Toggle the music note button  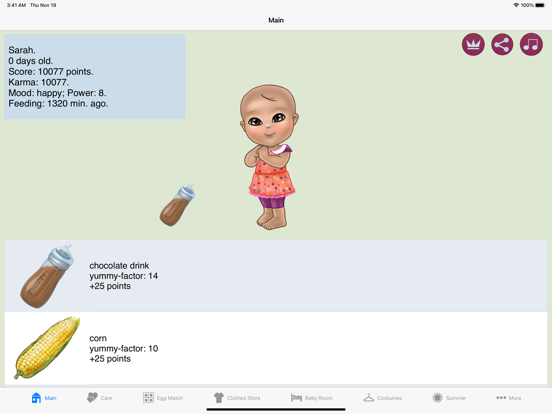tap(531, 45)
